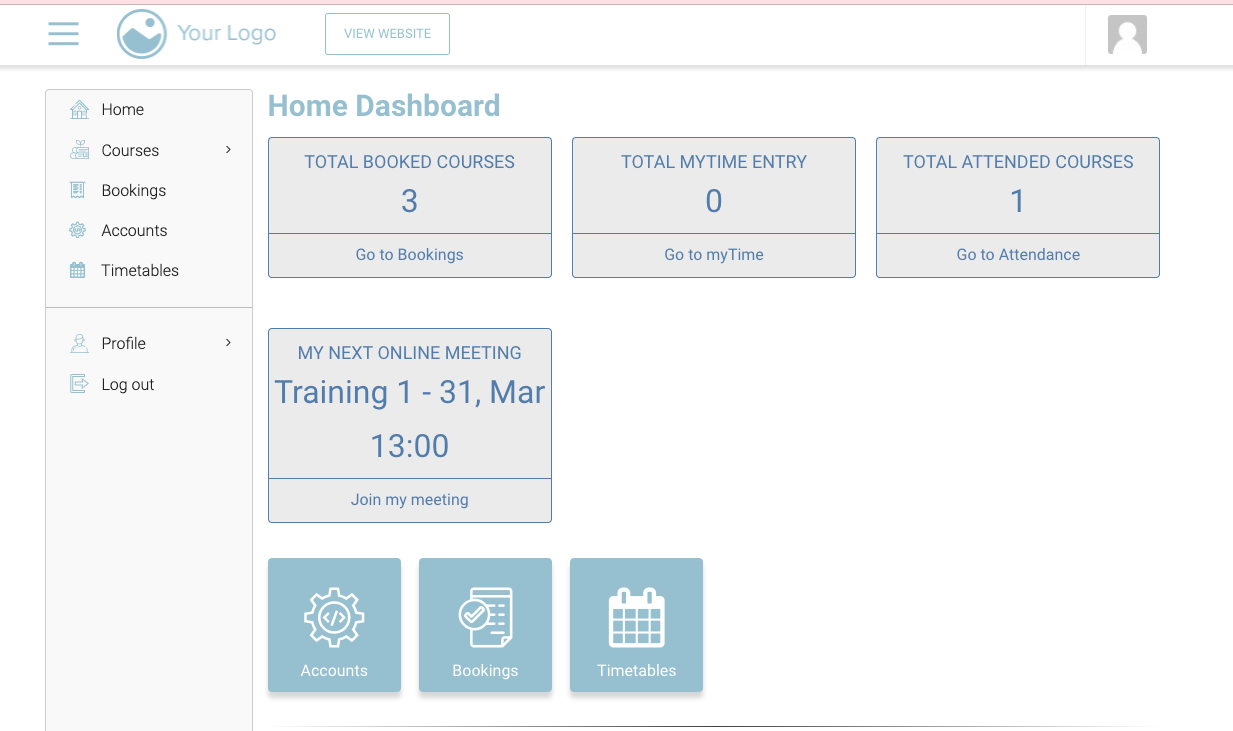This screenshot has height=731, width=1233.
Task: Click the Timetables calendar icon in sidebar
Action: coord(78,270)
